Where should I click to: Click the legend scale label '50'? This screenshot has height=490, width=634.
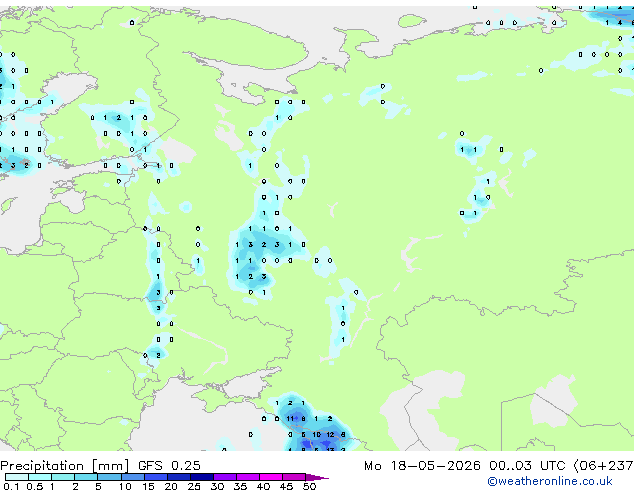click(309, 486)
